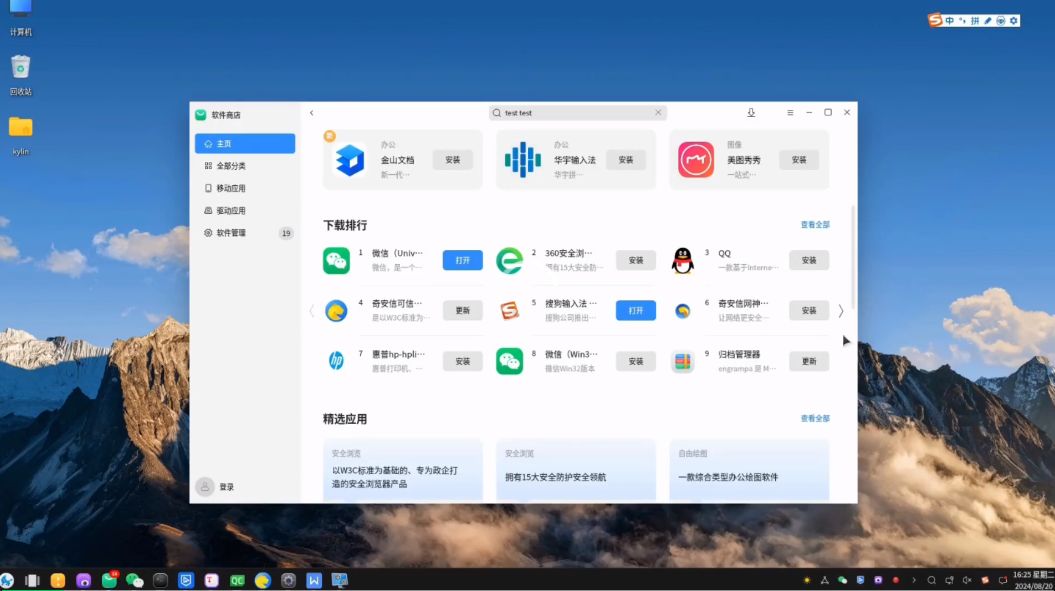Install 金山文档 app
Viewport: 1055px width, 591px height.
click(x=452, y=160)
